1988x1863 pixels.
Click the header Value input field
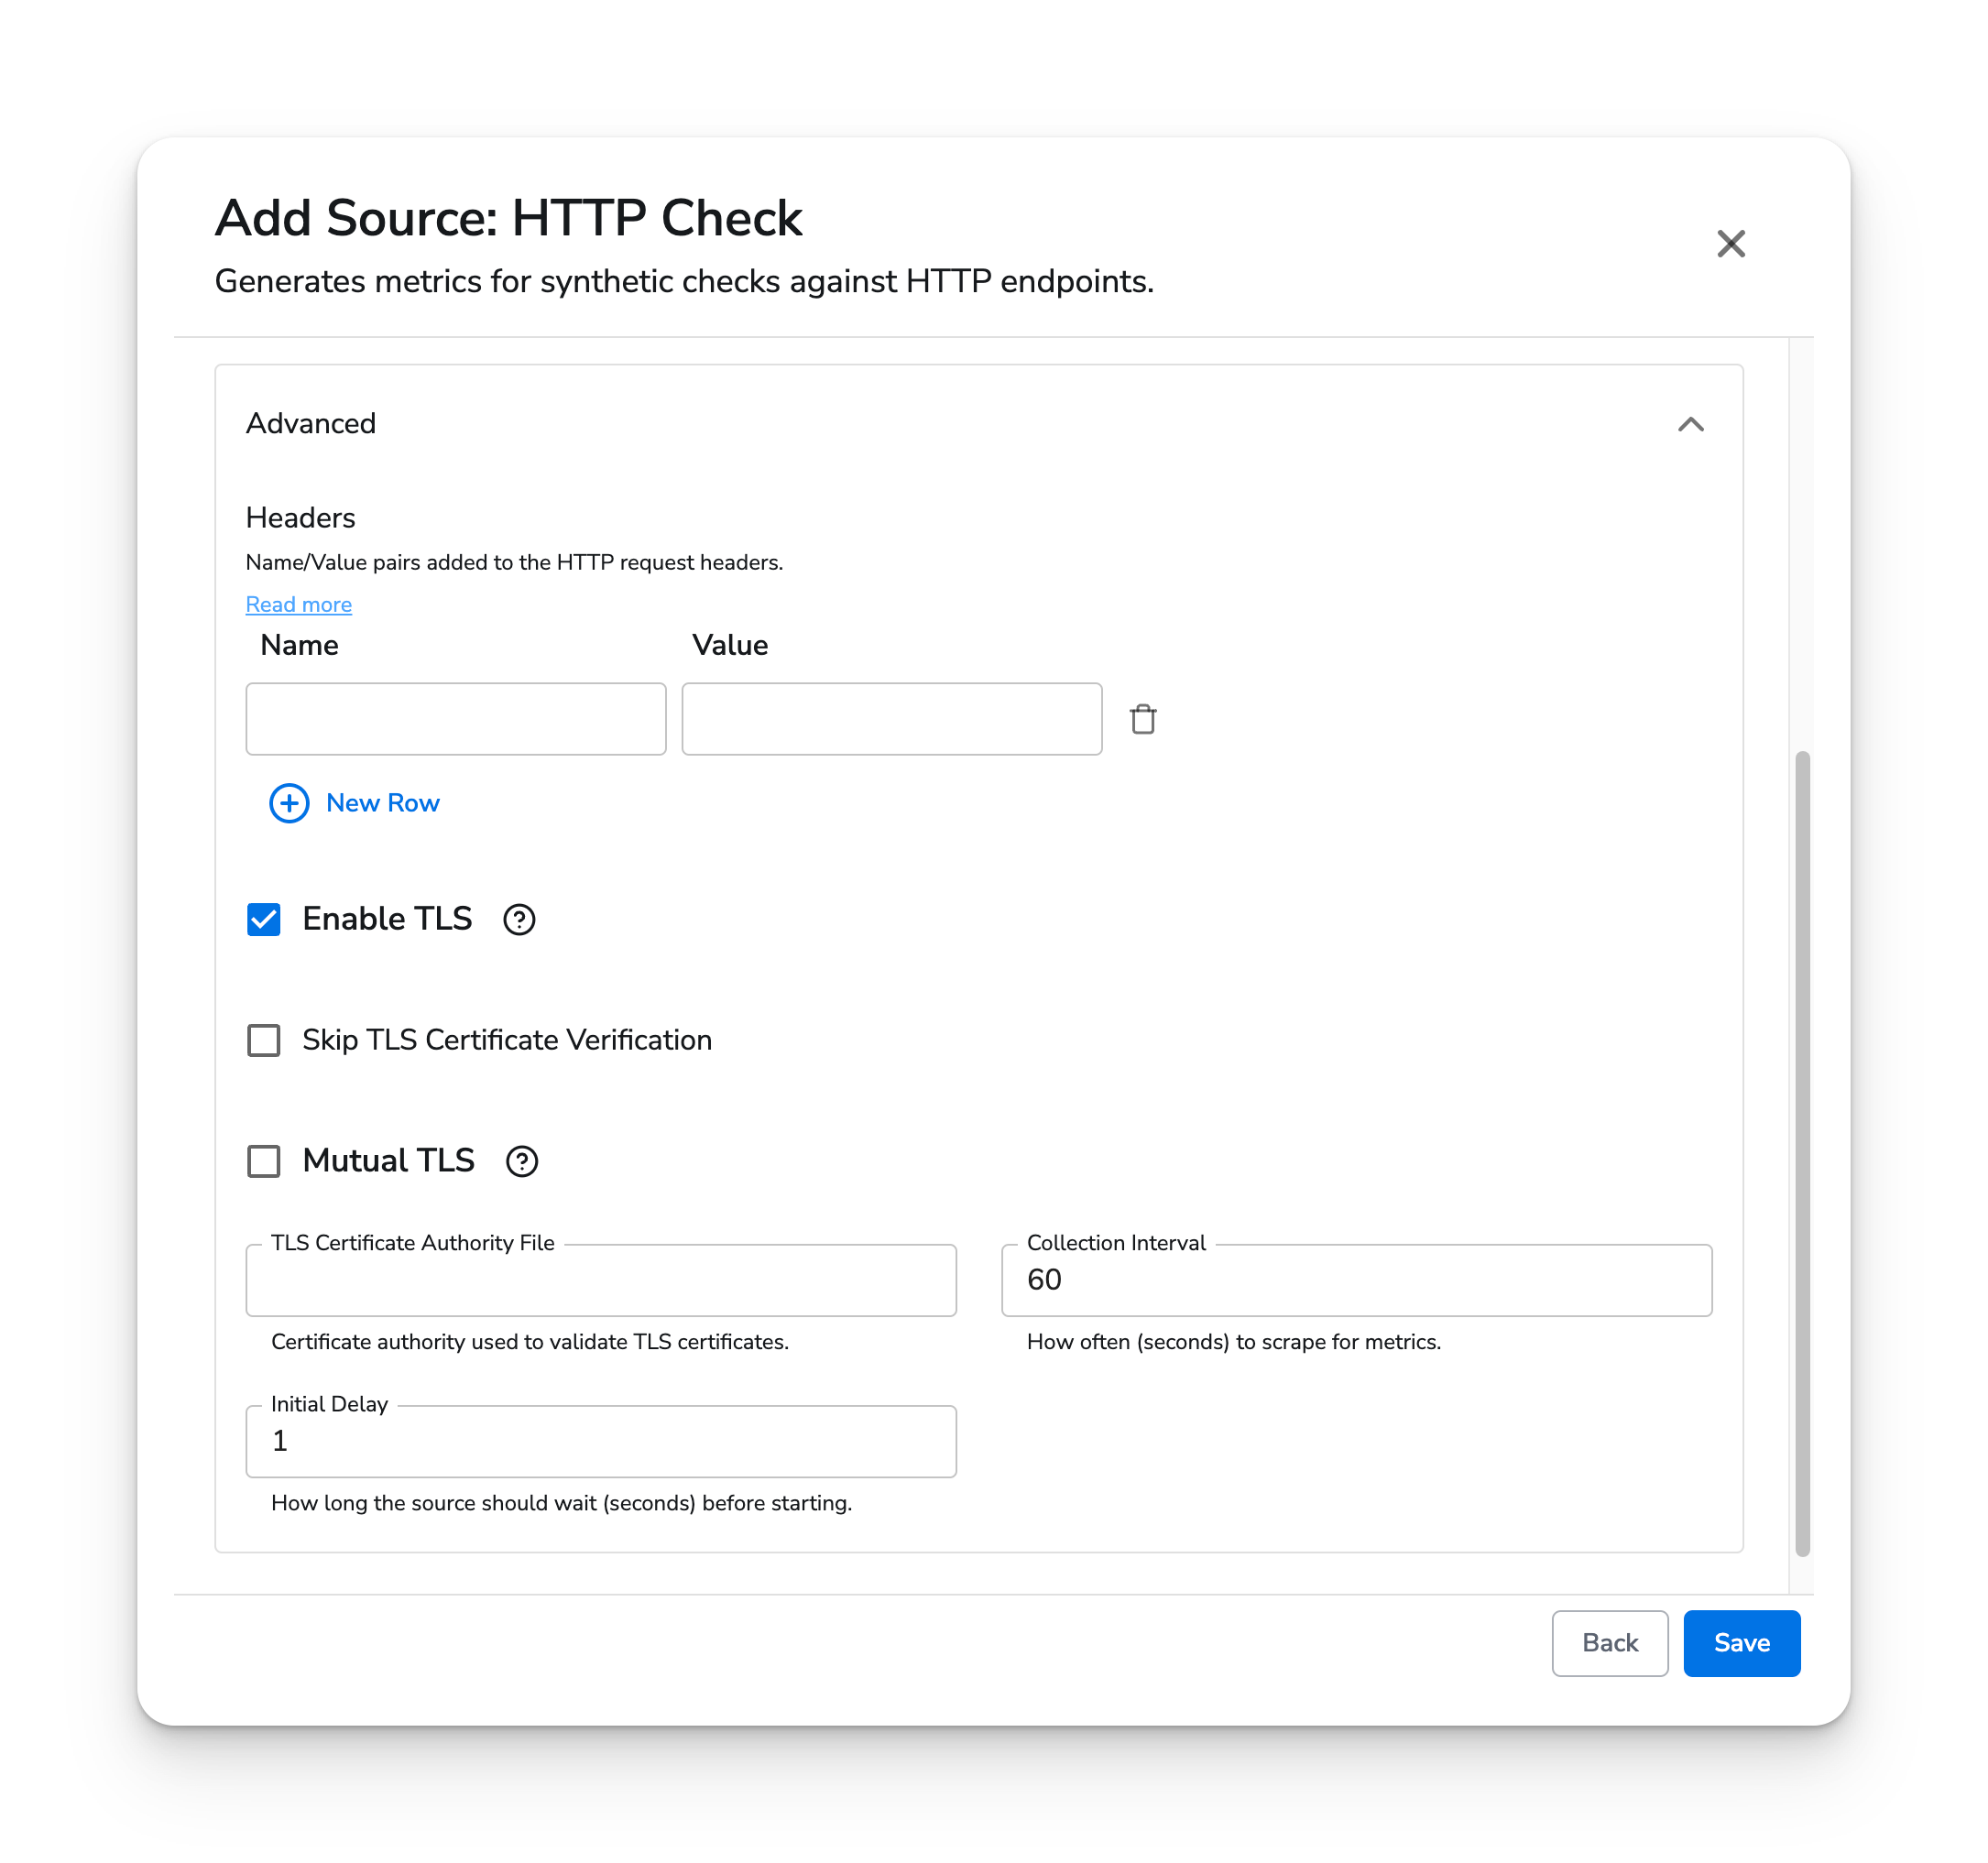[x=891, y=719]
